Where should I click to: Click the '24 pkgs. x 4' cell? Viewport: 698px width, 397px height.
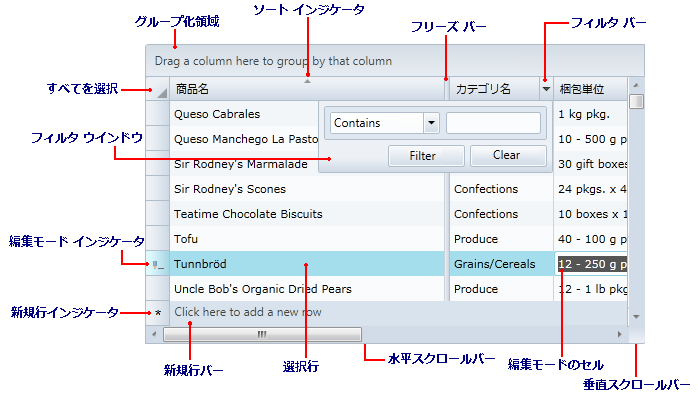click(591, 189)
